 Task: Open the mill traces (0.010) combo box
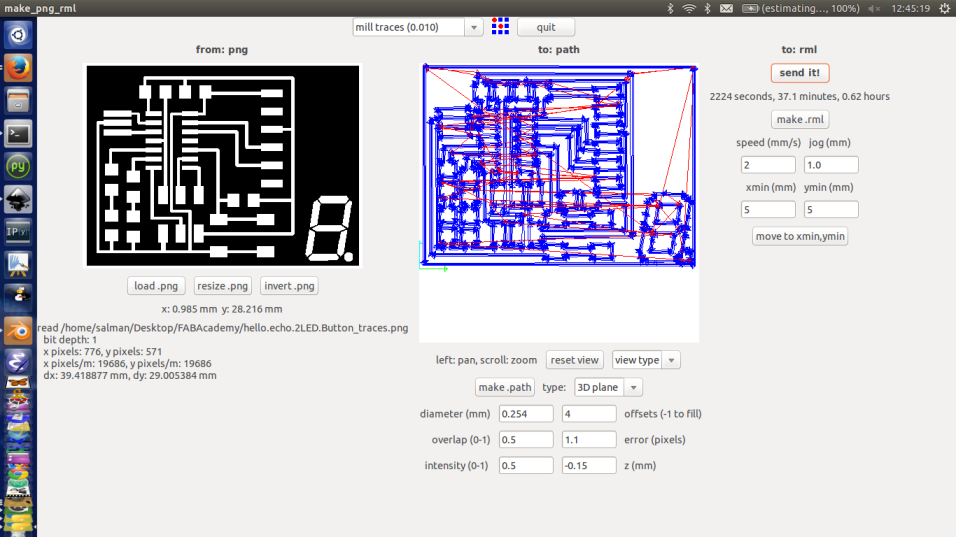[x=418, y=27]
